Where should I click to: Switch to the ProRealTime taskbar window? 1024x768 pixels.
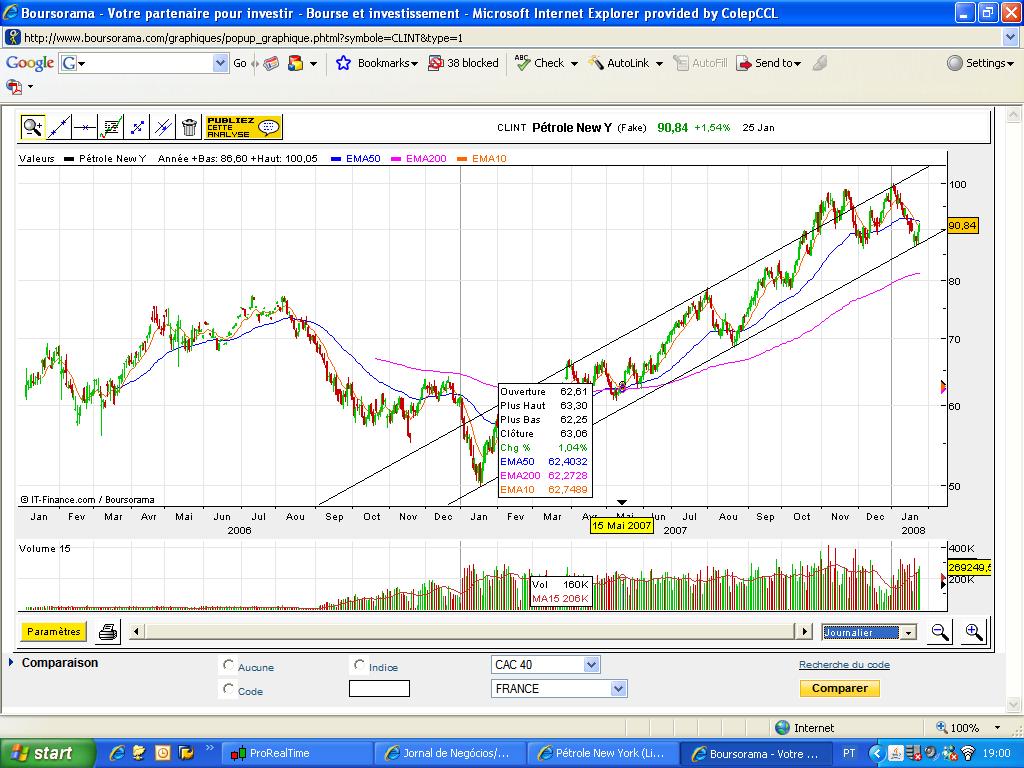click(x=298, y=754)
